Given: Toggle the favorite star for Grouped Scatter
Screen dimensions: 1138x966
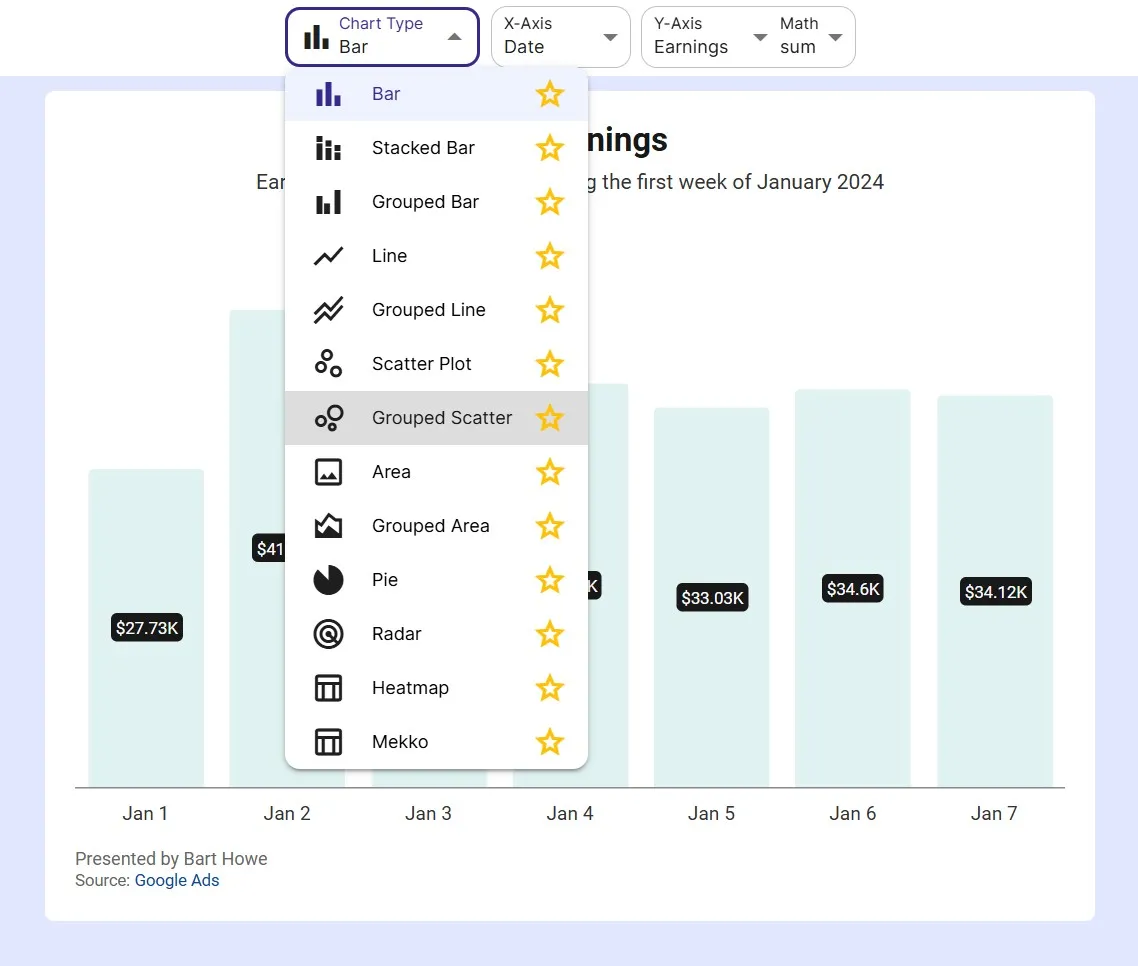Looking at the screenshot, I should point(550,418).
